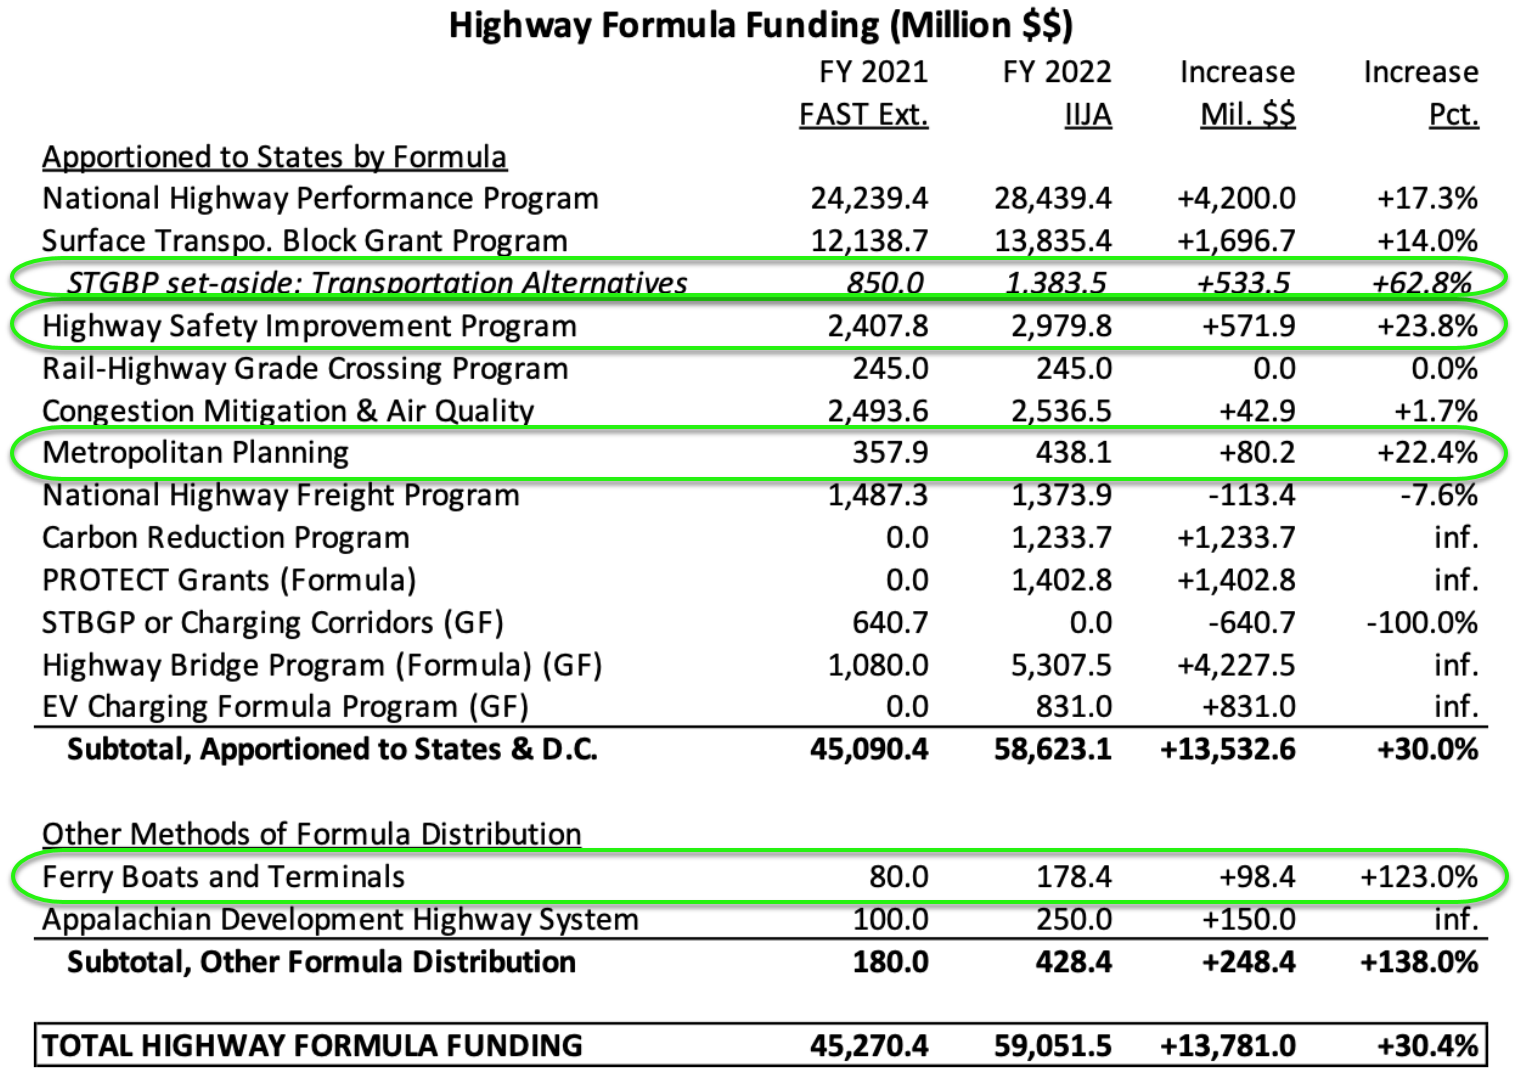Select the +42.9 increase value
1530x1080 pixels.
[1256, 411]
